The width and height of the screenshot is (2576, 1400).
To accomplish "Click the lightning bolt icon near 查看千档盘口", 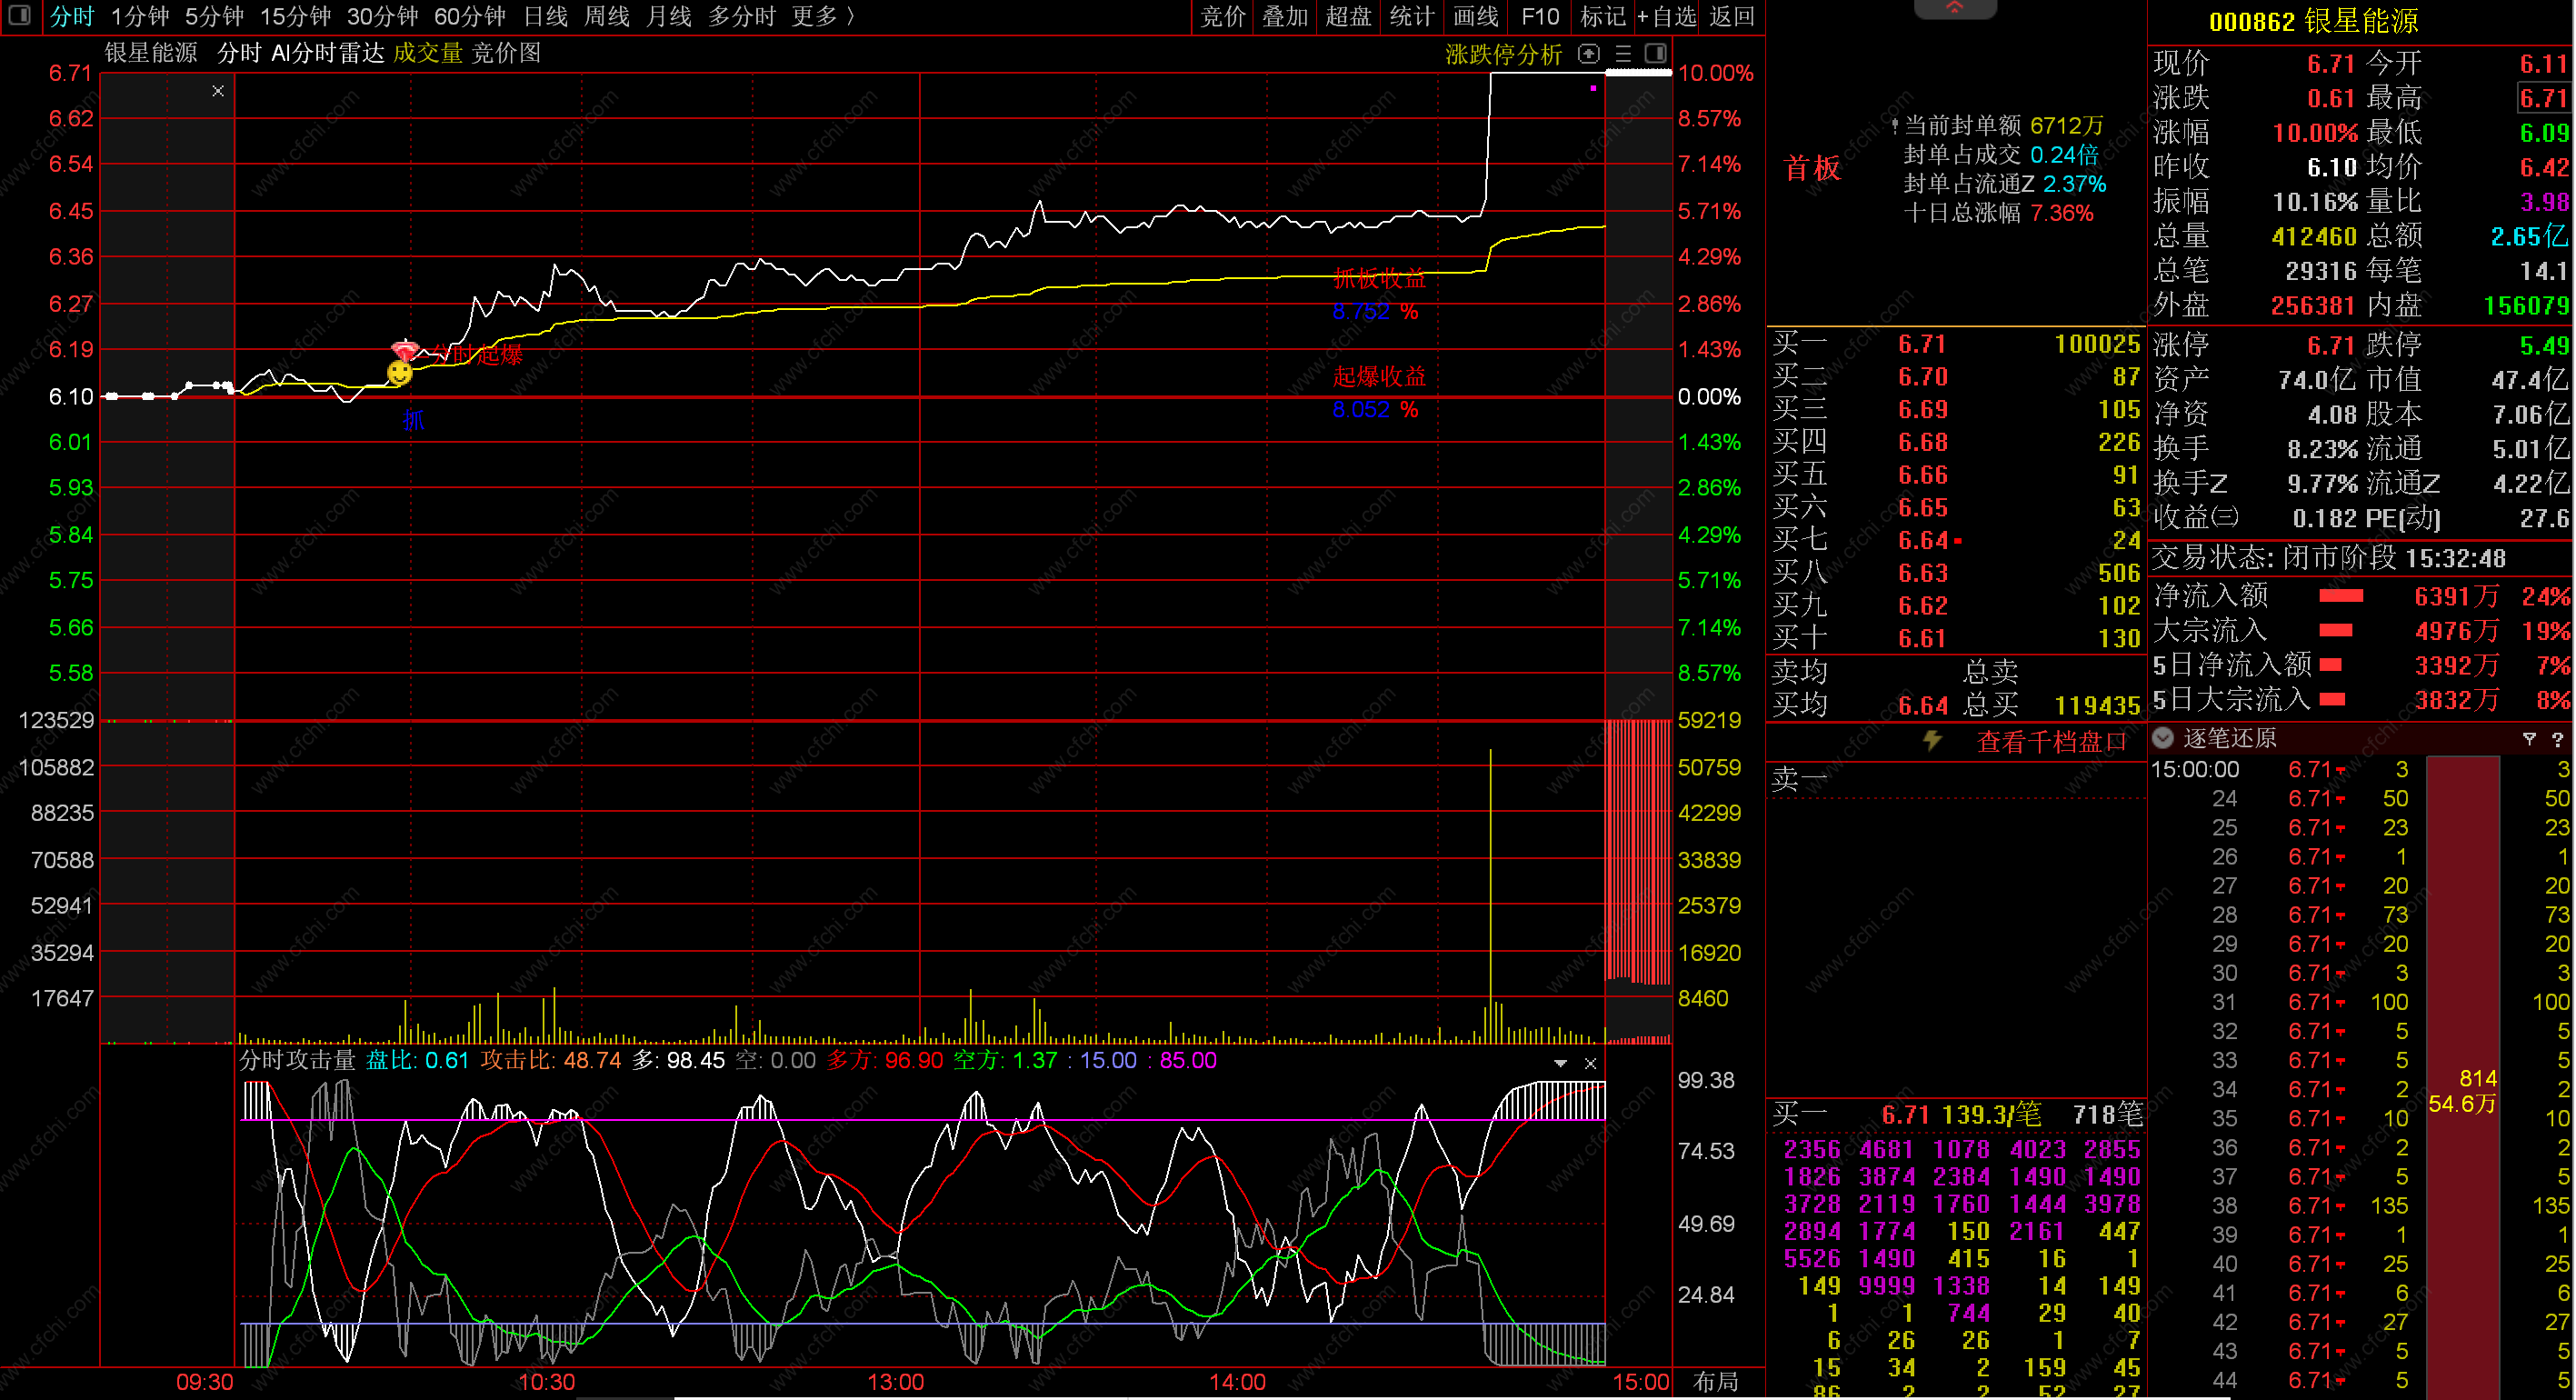I will coord(1932,740).
